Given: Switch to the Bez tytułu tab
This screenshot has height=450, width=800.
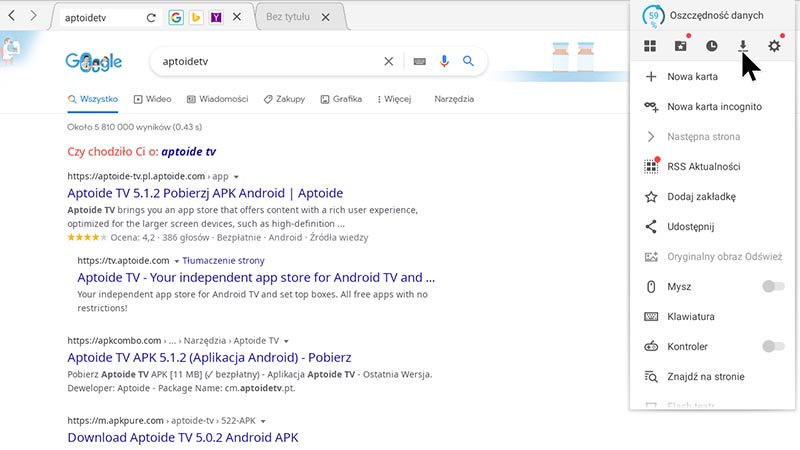Looking at the screenshot, I should tap(288, 17).
